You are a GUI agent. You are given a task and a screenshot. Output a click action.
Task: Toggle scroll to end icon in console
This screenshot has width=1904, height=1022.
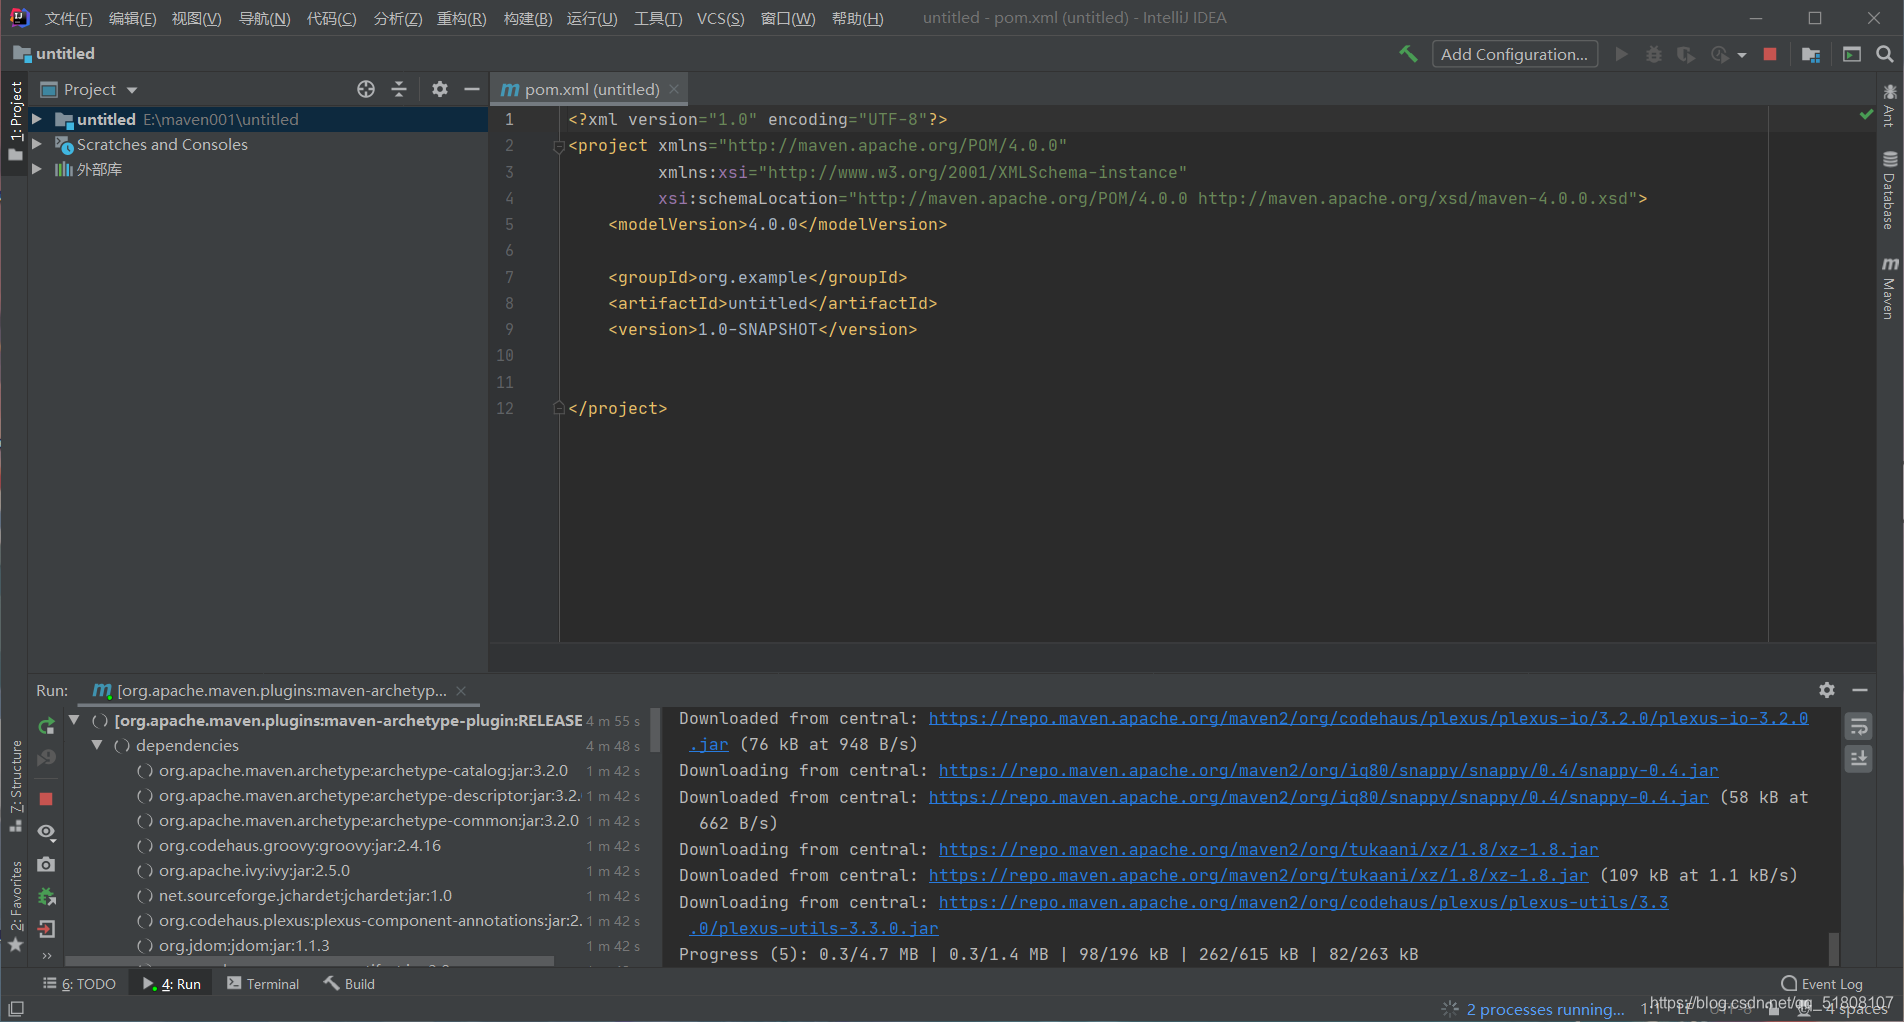(1859, 759)
